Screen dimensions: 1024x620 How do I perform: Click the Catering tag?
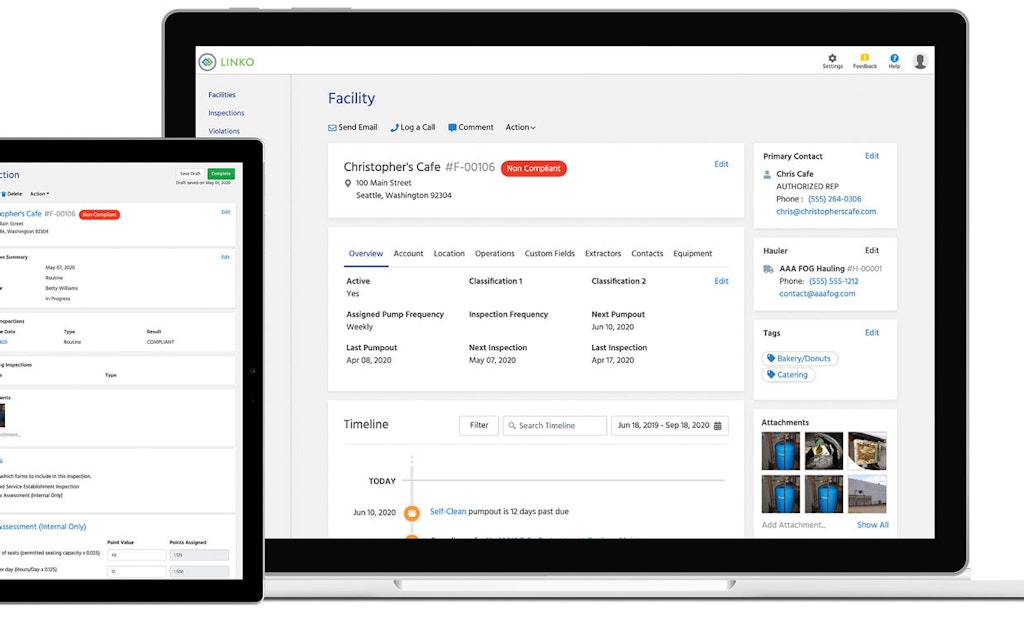788,375
